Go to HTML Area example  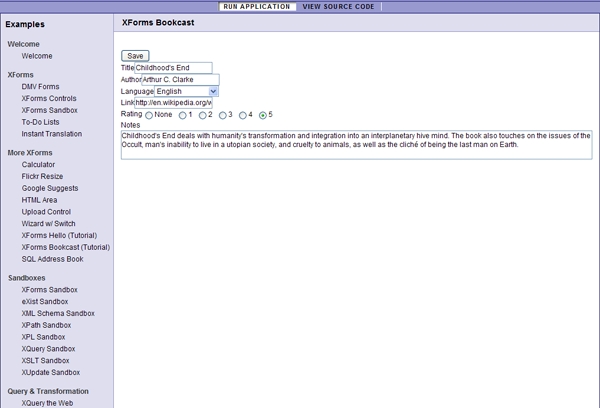(x=39, y=200)
